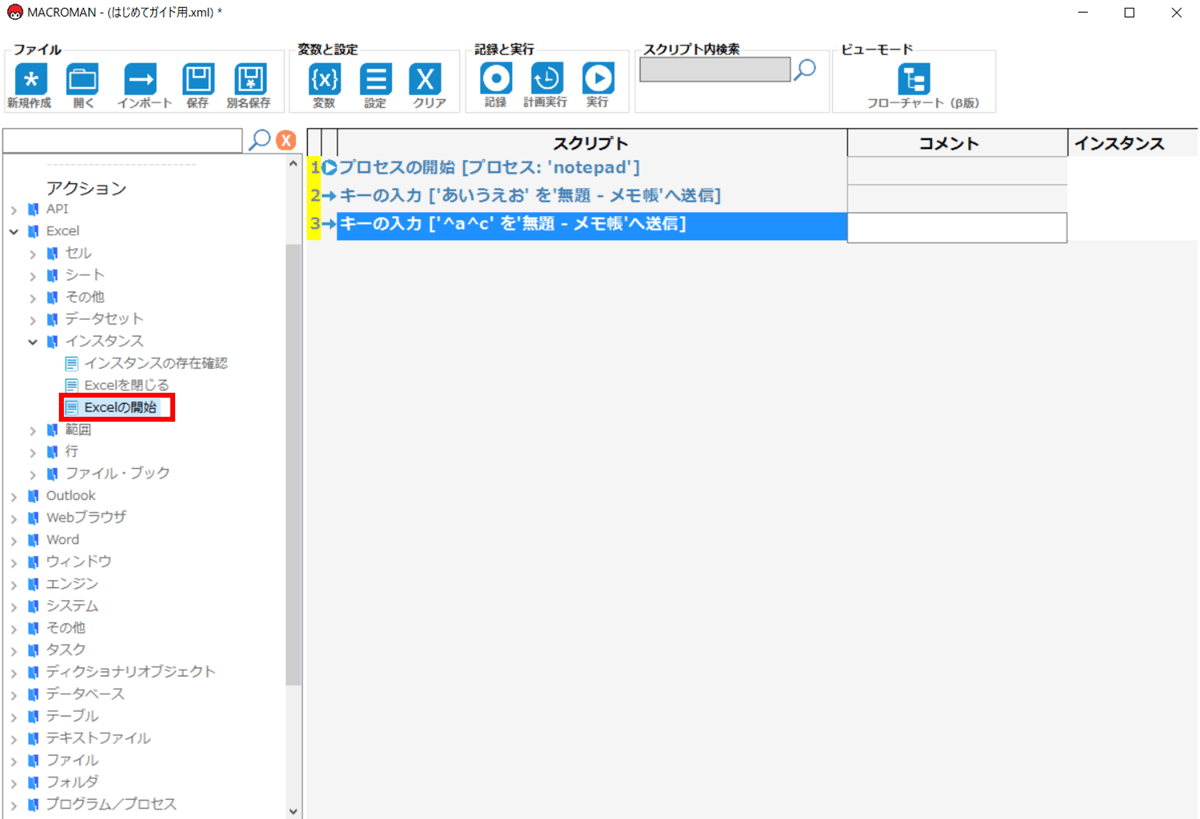Click the インスタンス column header
Viewport: 1200px width, 819px height.
[x=1119, y=144]
